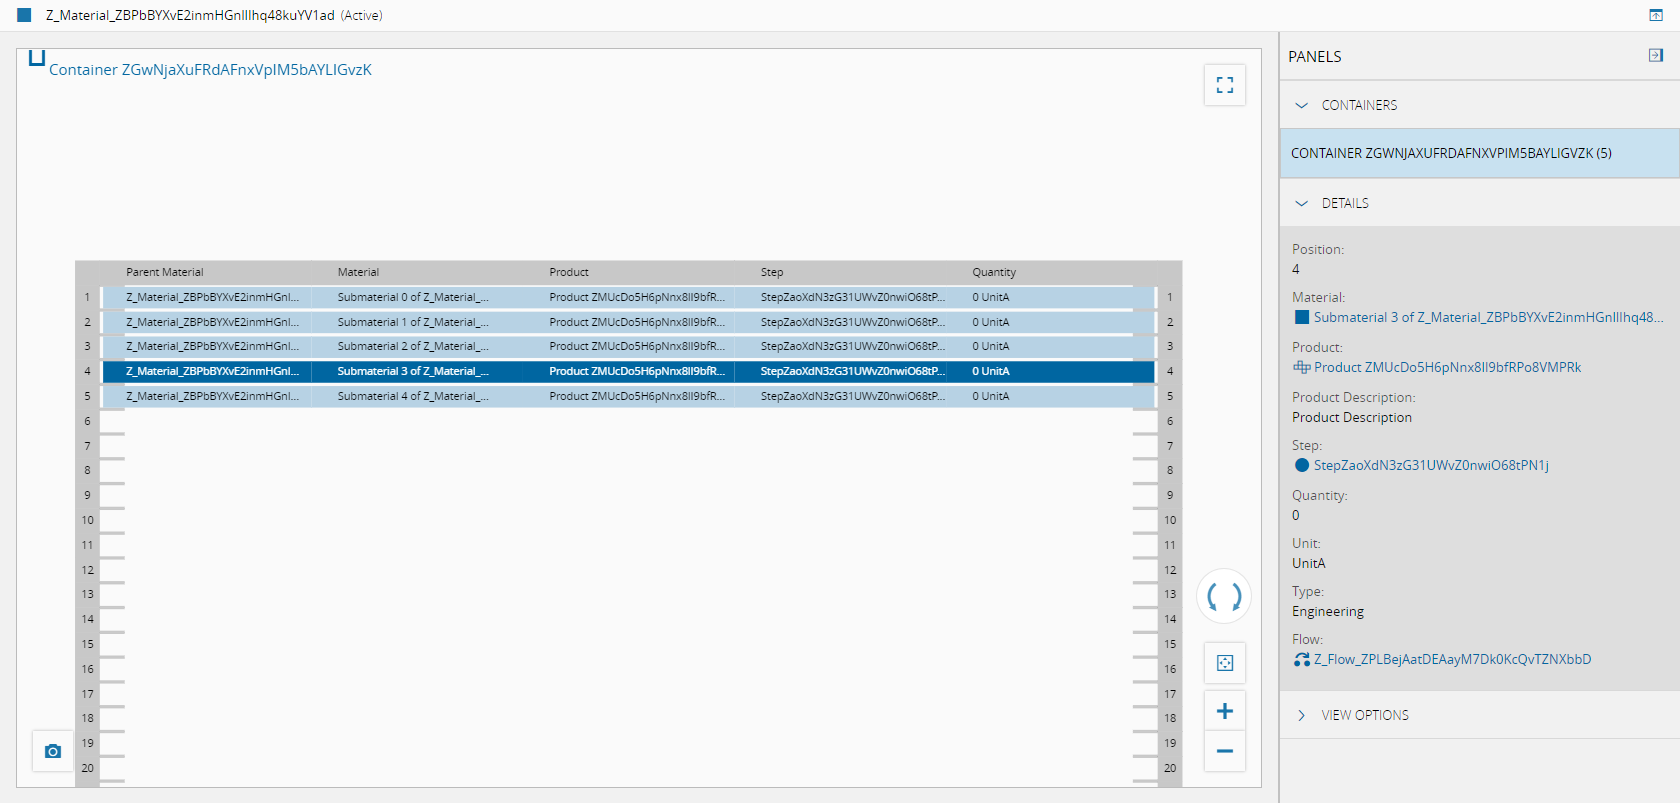Click the container icon beside the container title
The image size is (1680, 803).
click(x=37, y=58)
